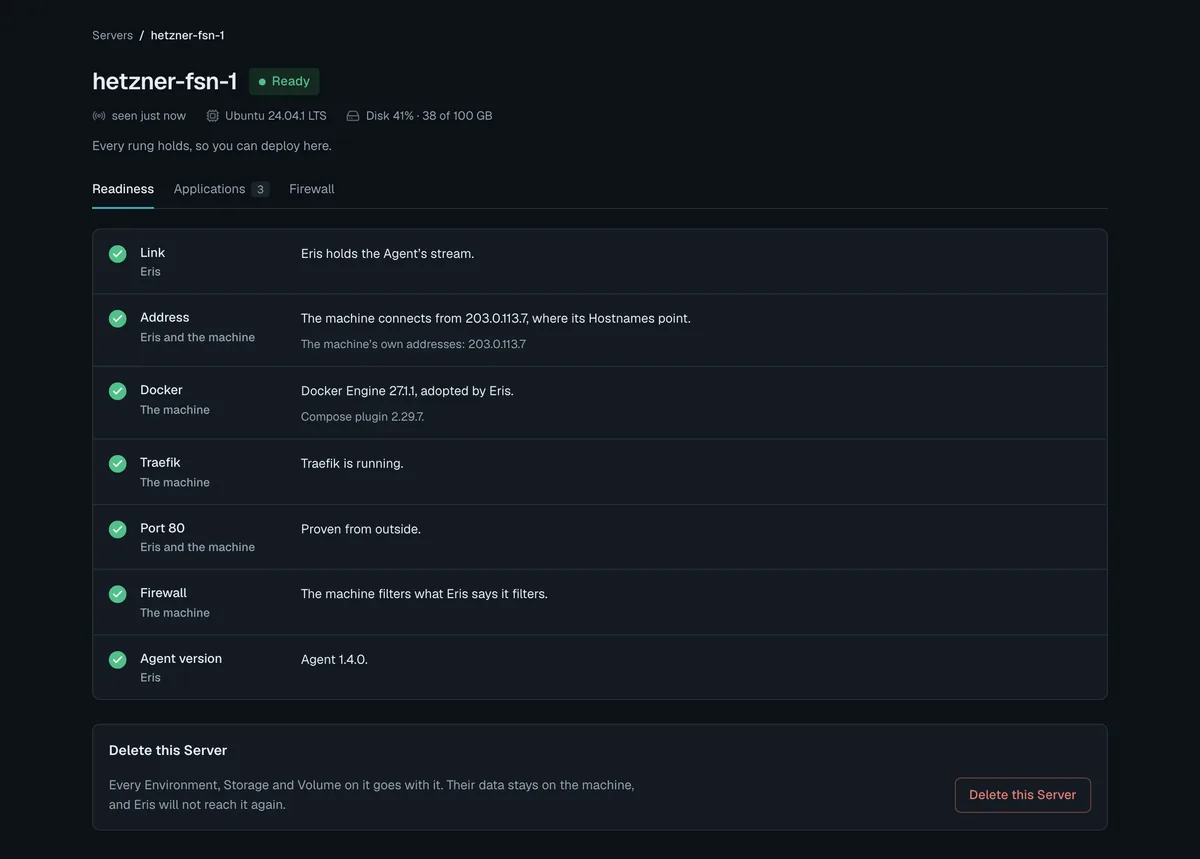Click the 'Link' row title
The image size is (1200, 859).
(x=152, y=253)
